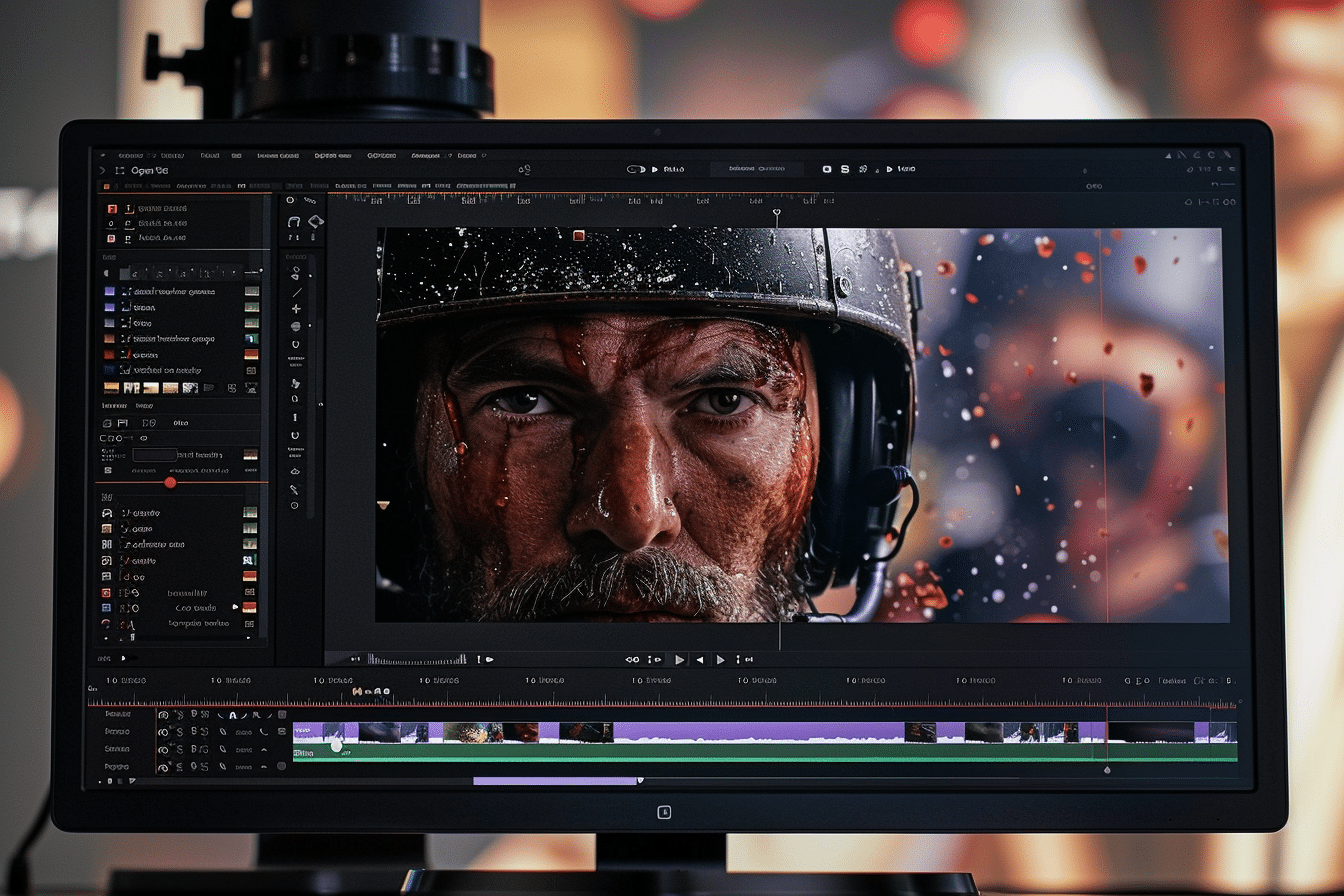
Task: Click the red slider knob in left panel
Action: 170,483
